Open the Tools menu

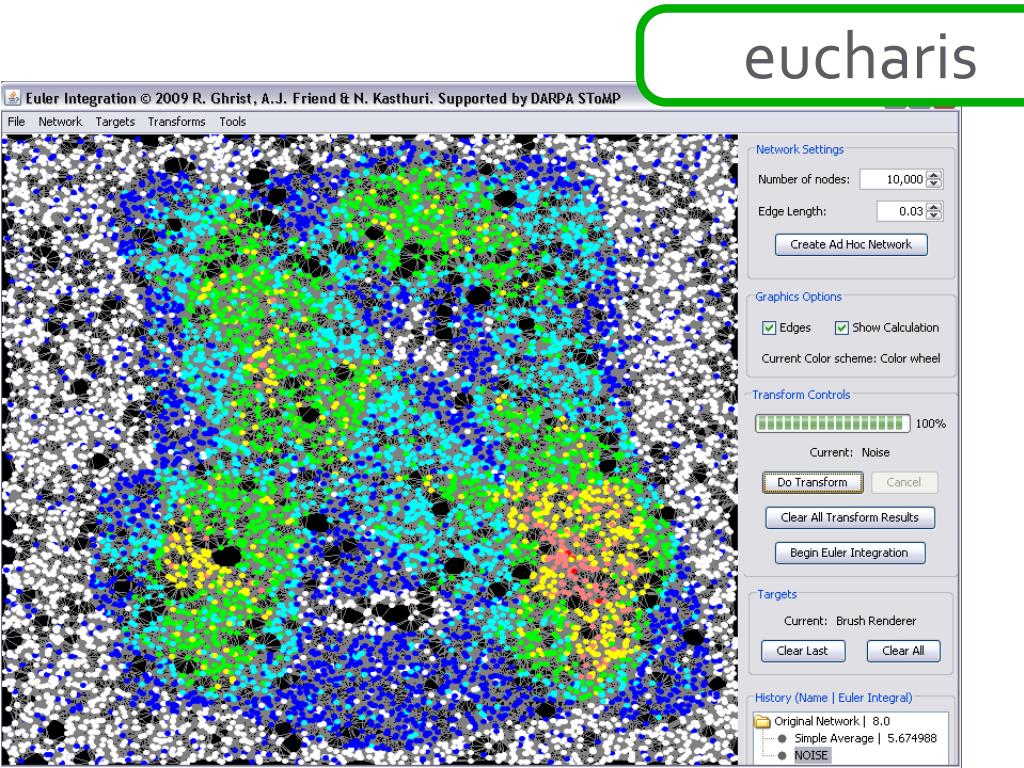[232, 121]
